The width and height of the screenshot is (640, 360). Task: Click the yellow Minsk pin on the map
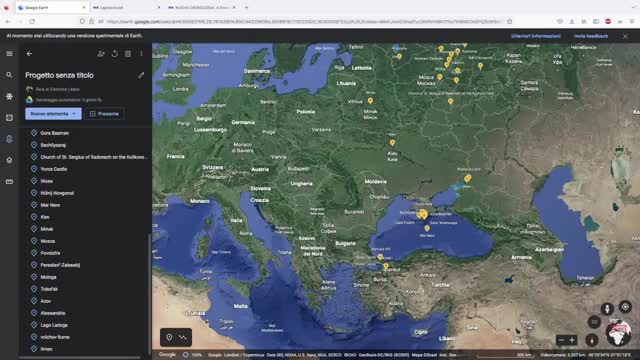[x=370, y=100]
